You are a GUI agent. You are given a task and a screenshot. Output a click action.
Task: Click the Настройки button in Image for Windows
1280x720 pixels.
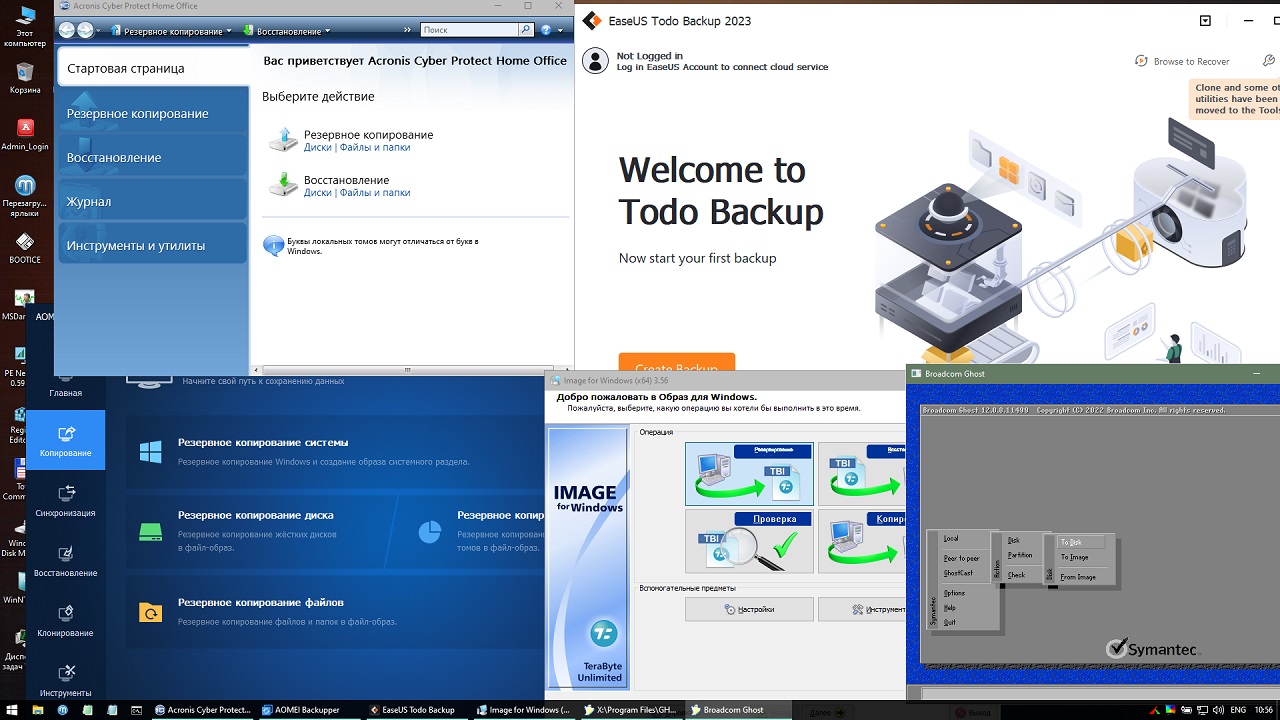749,609
